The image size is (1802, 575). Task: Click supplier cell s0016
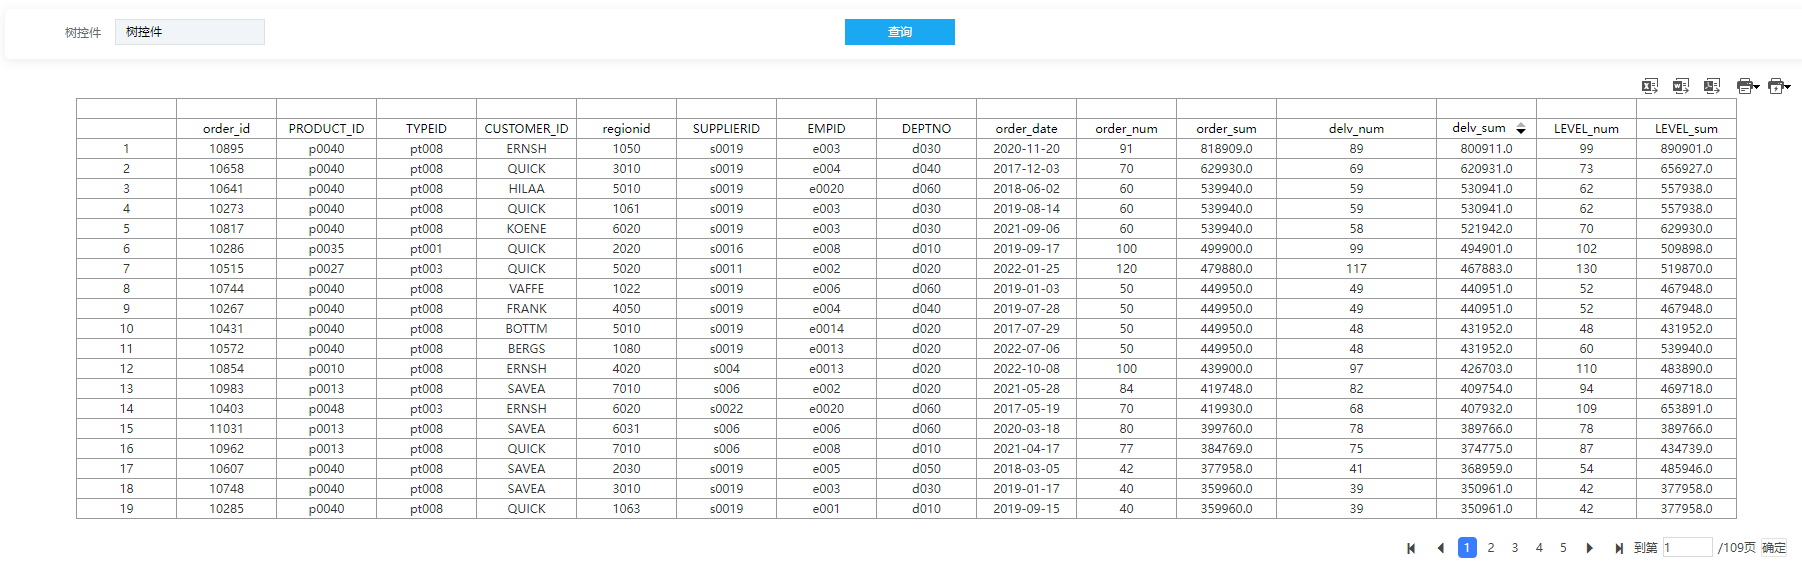[726, 249]
